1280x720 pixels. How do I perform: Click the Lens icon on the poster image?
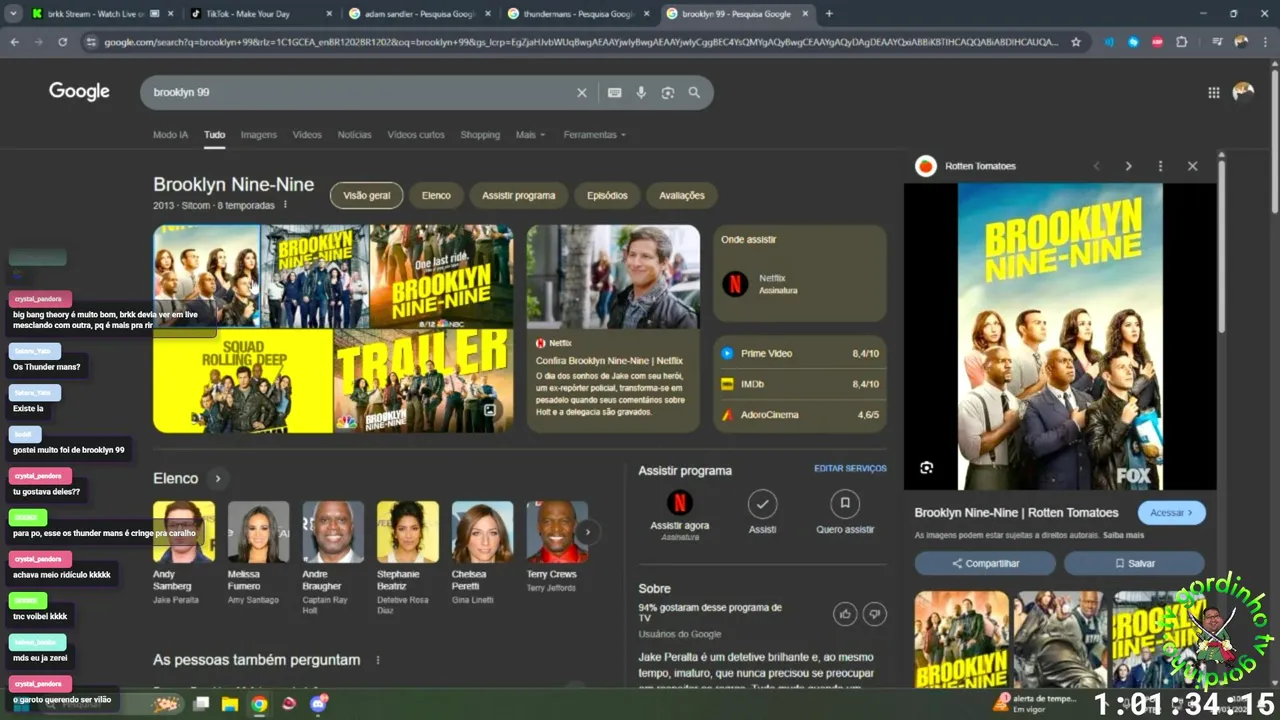(926, 467)
